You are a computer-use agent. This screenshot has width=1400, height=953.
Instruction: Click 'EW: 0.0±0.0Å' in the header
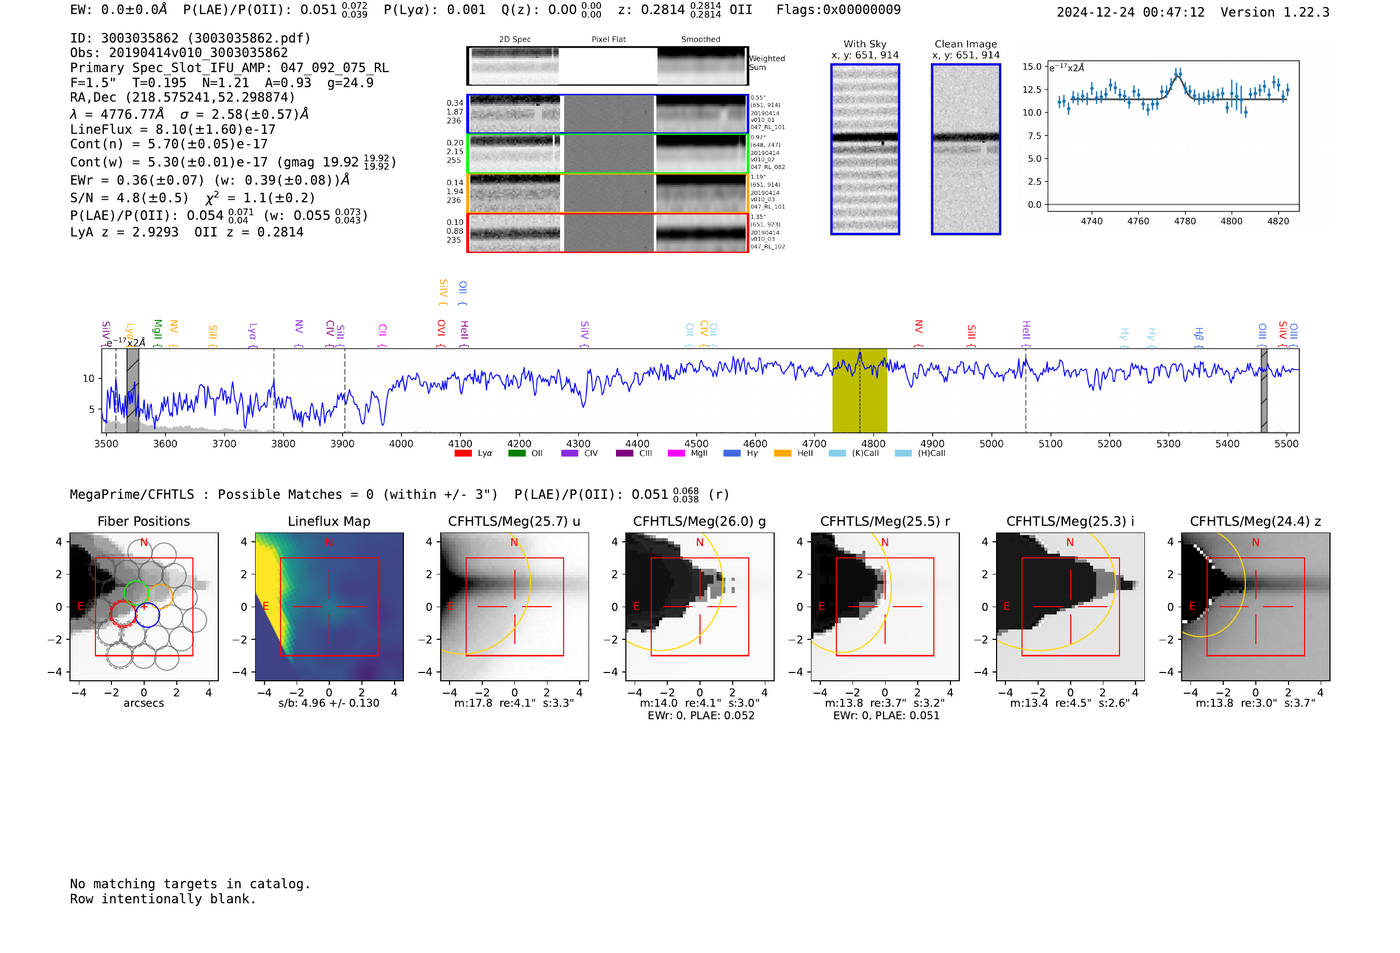click(x=119, y=10)
